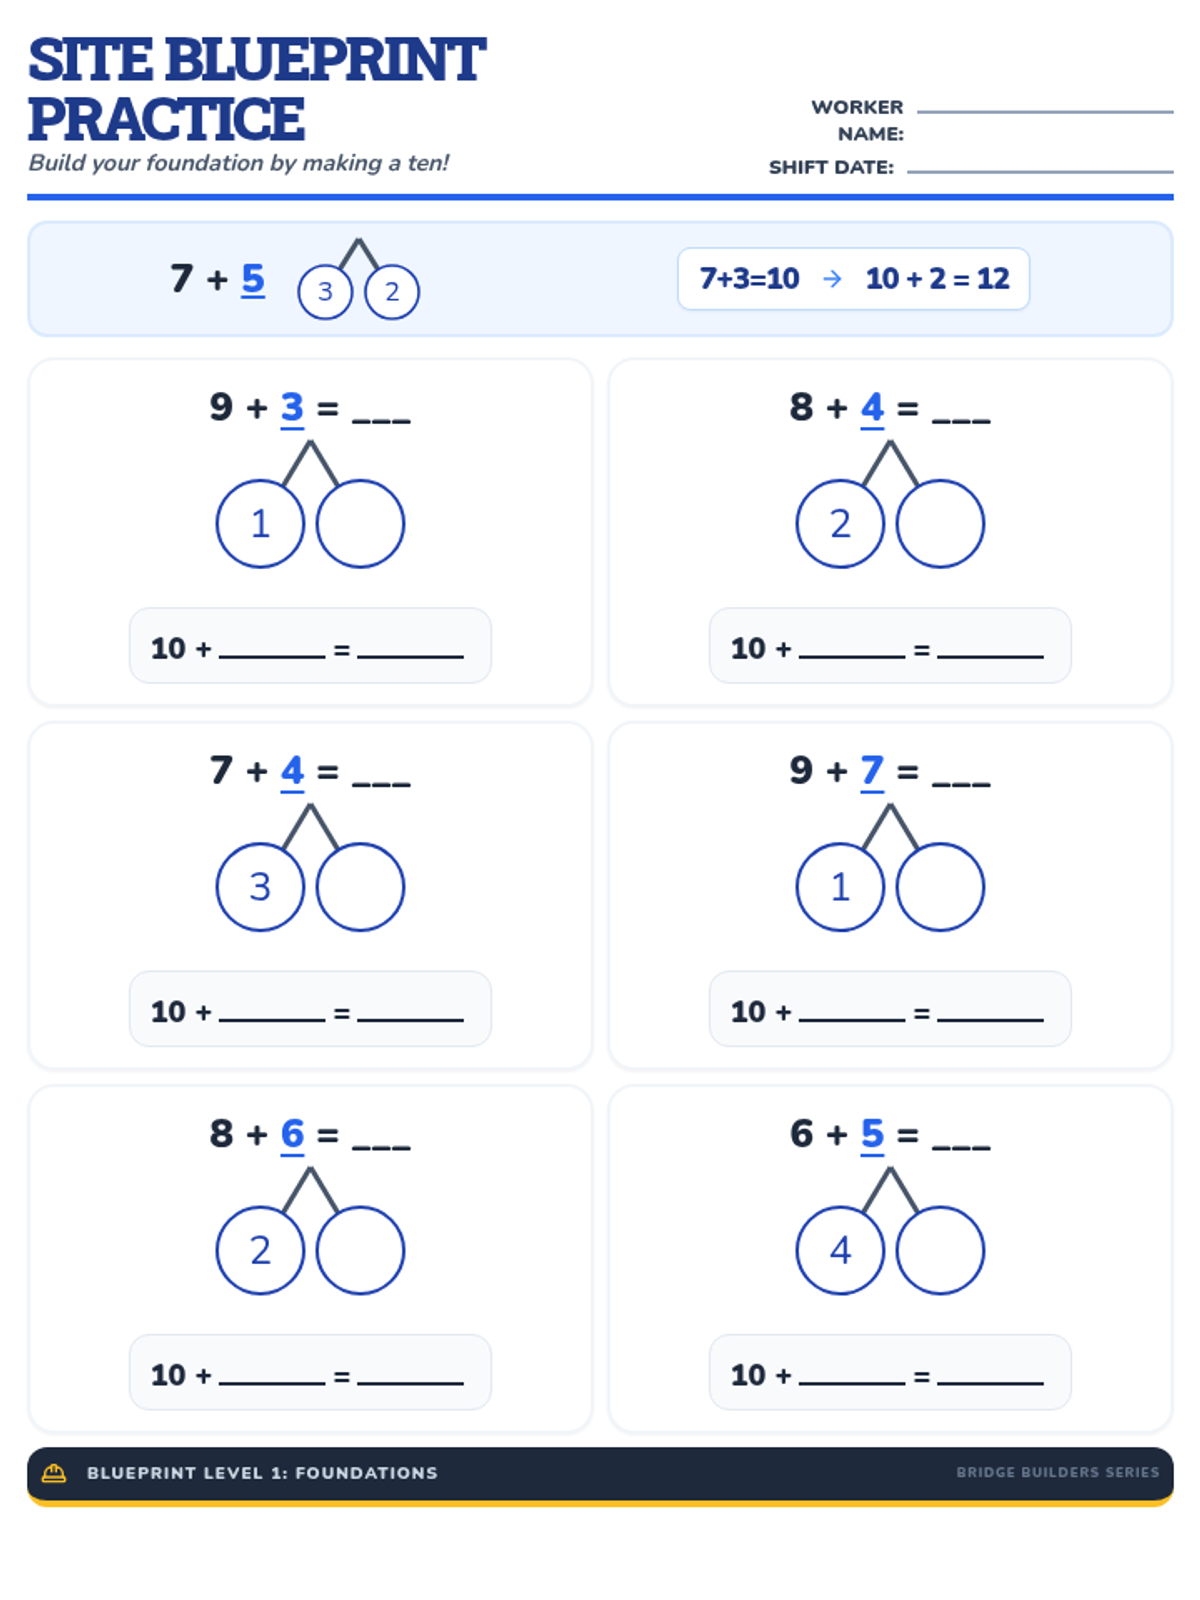Click the answer blank after 9 + 3 =
Viewport: 1200px width, 1600px height.
tap(381, 412)
